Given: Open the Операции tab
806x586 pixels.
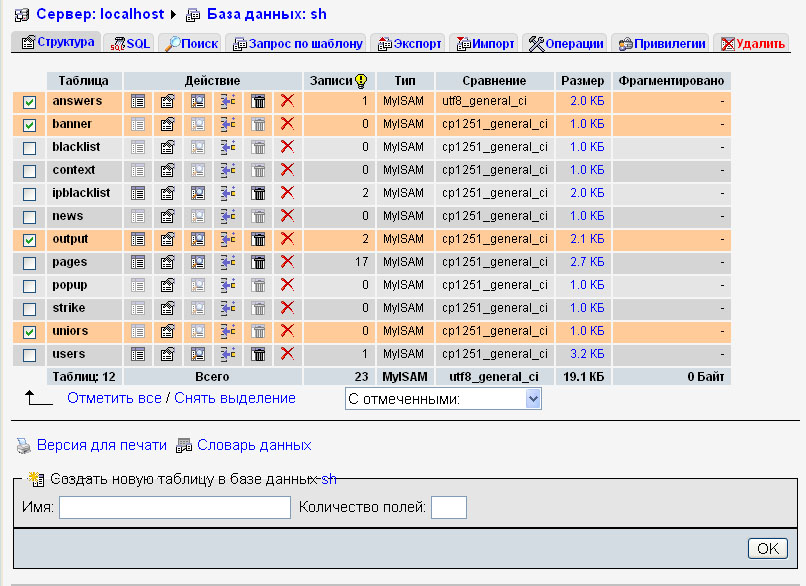Looking at the screenshot, I should click(x=565, y=44).
